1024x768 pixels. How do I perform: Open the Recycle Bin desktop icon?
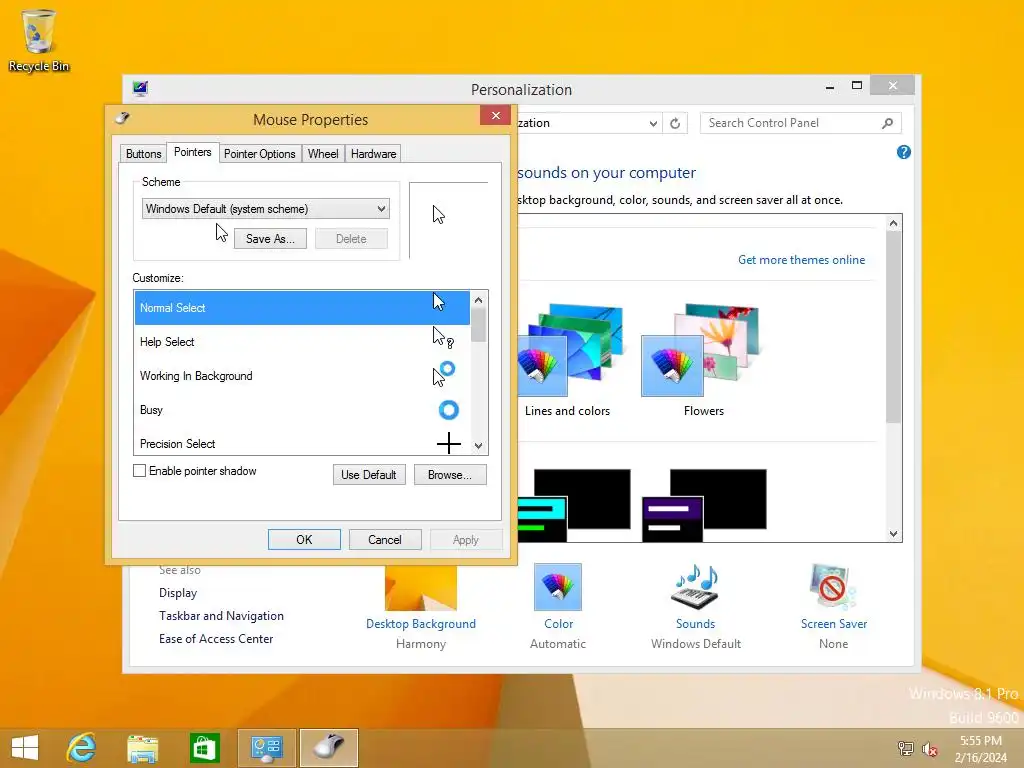tap(39, 40)
